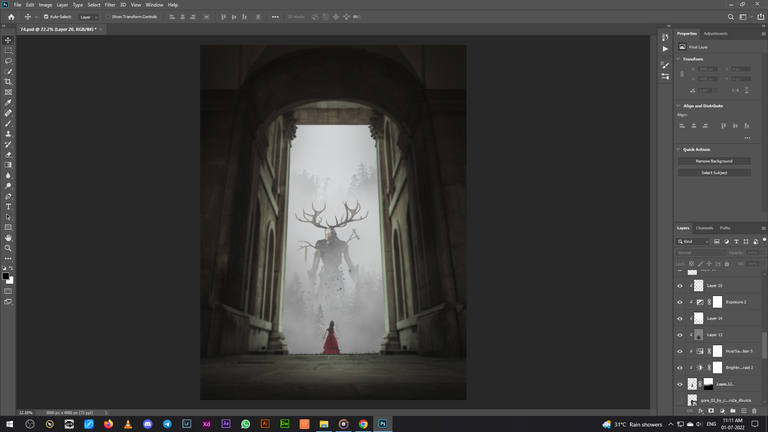Screen dimensions: 768x432
Task: Switch to the Paths tab
Action: click(x=725, y=228)
